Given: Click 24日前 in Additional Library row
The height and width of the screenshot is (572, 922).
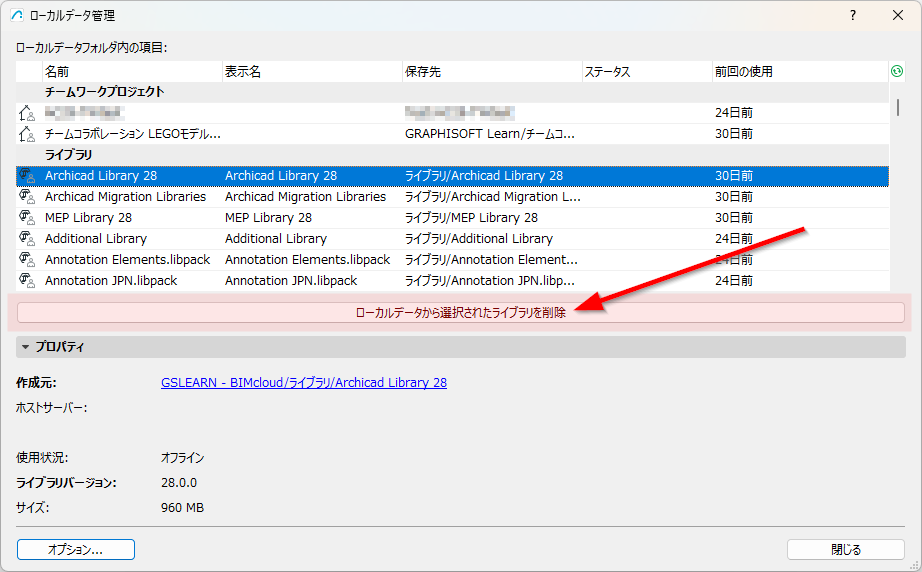Looking at the screenshot, I should point(734,238).
